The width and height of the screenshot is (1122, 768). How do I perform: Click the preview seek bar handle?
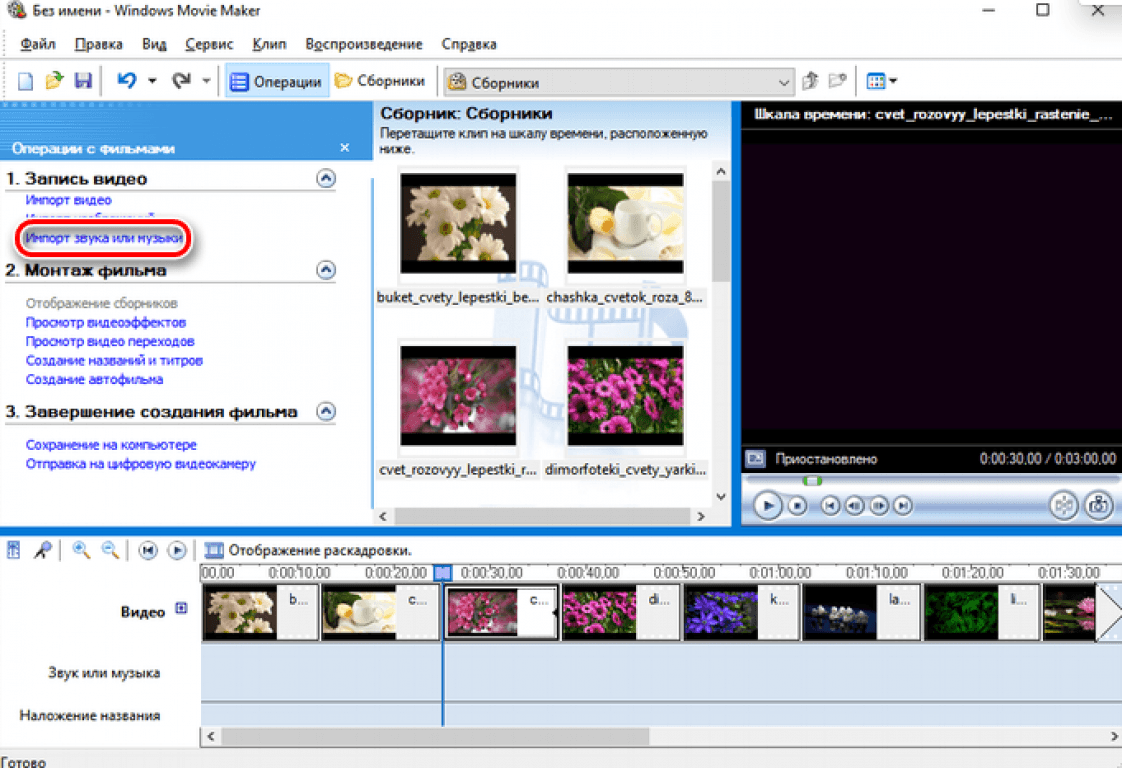[x=812, y=480]
